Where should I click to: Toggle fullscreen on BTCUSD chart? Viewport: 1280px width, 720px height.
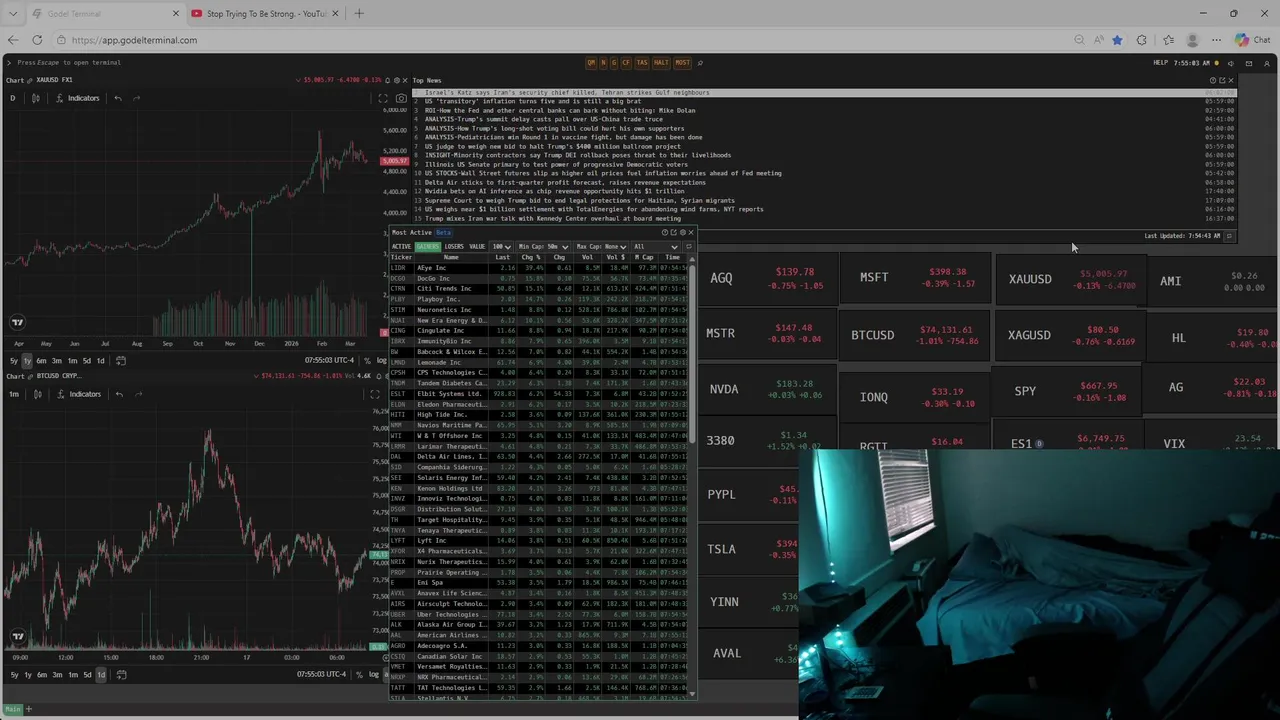[375, 394]
